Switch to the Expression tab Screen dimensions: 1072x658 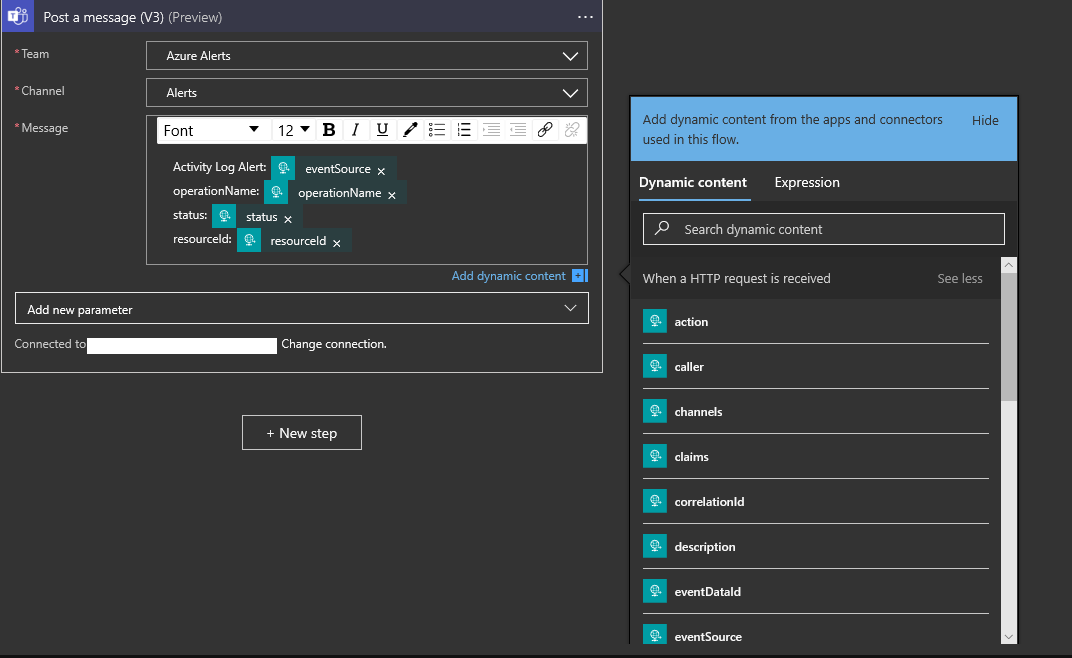pyautogui.click(x=807, y=183)
